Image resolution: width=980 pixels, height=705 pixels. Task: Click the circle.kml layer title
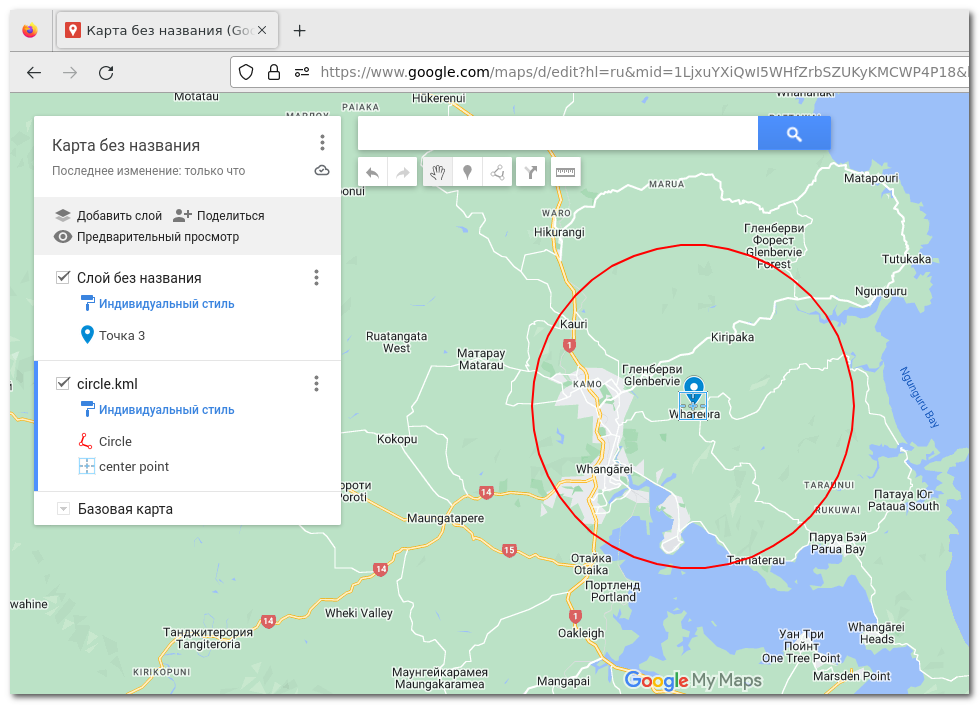[x=107, y=384]
